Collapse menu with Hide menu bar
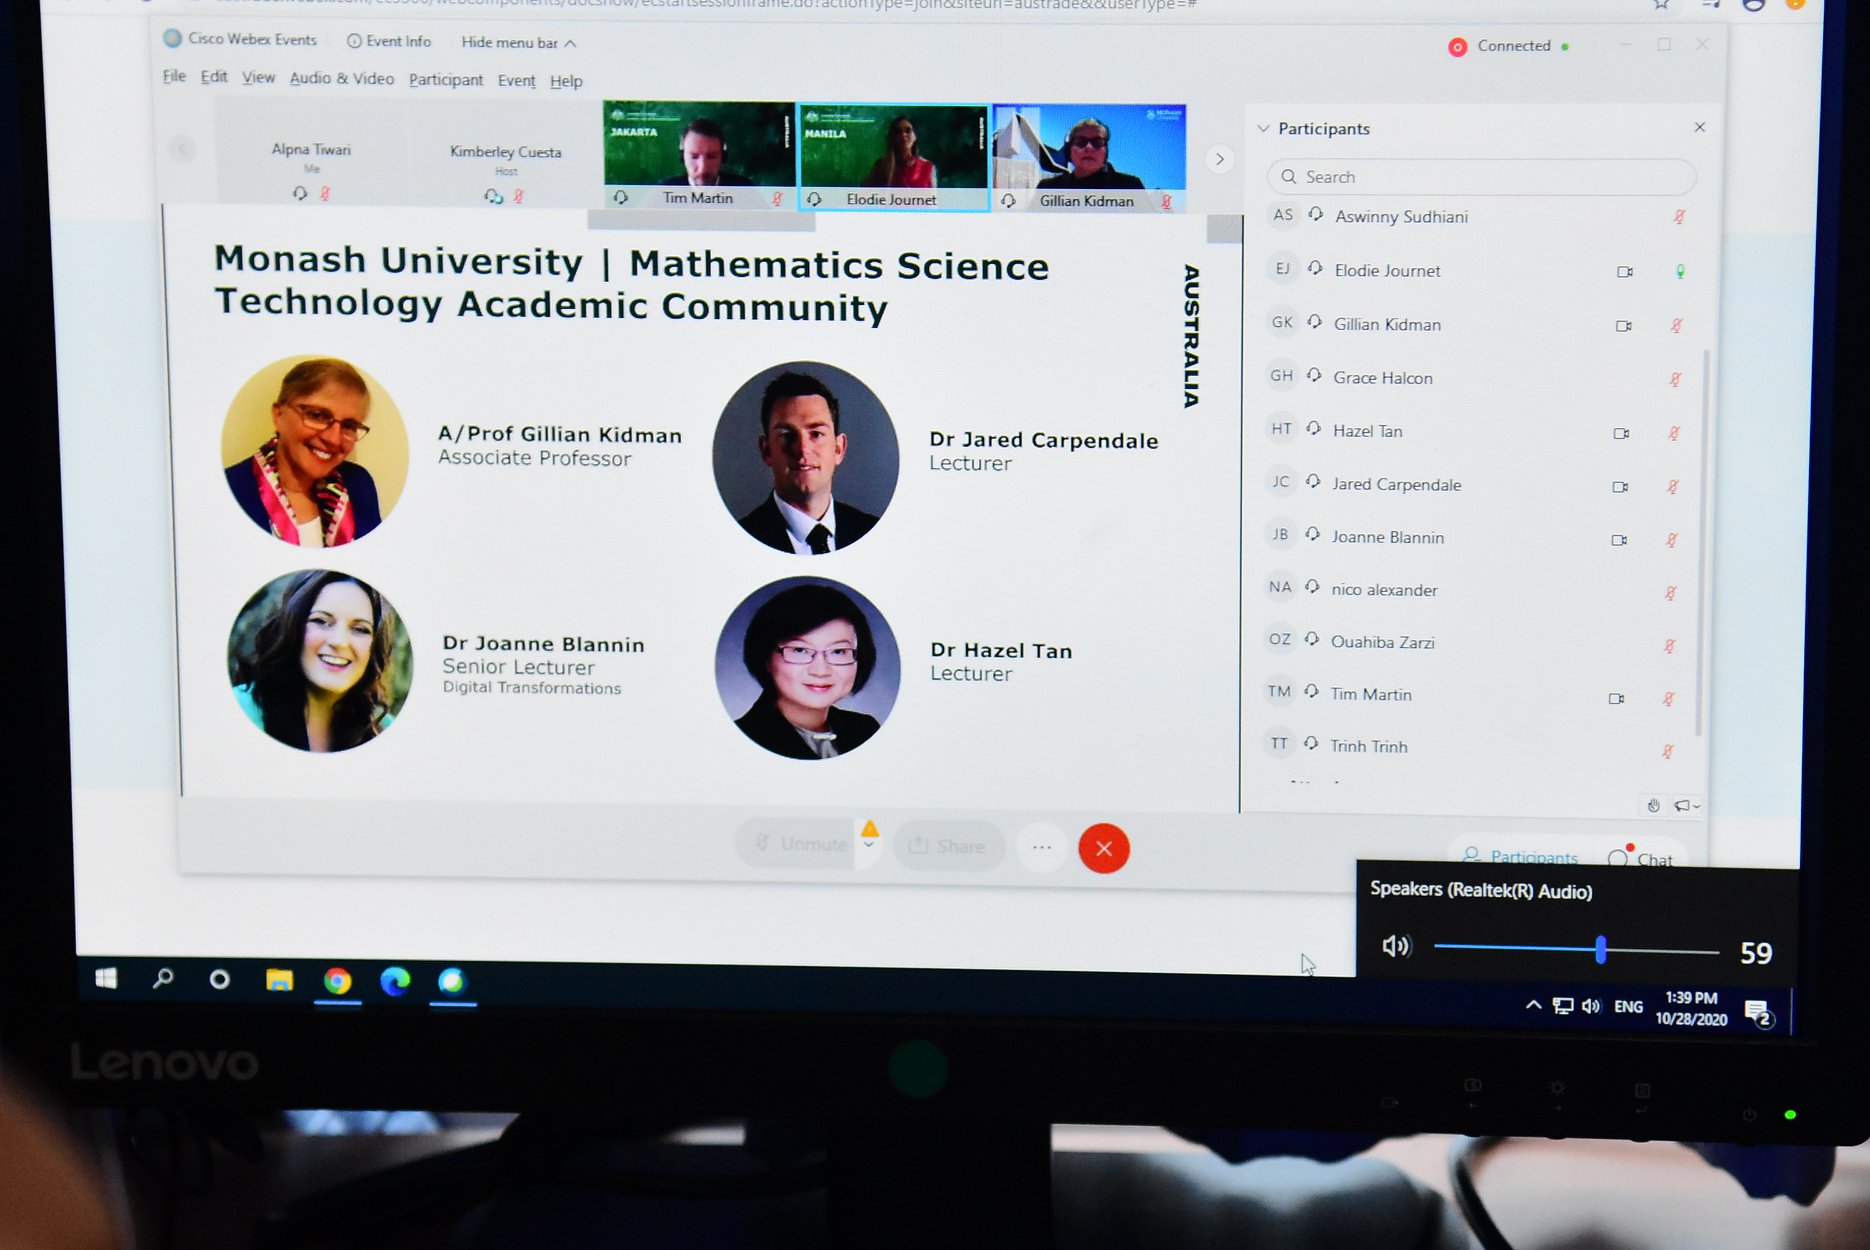The image size is (1870, 1250). [518, 43]
